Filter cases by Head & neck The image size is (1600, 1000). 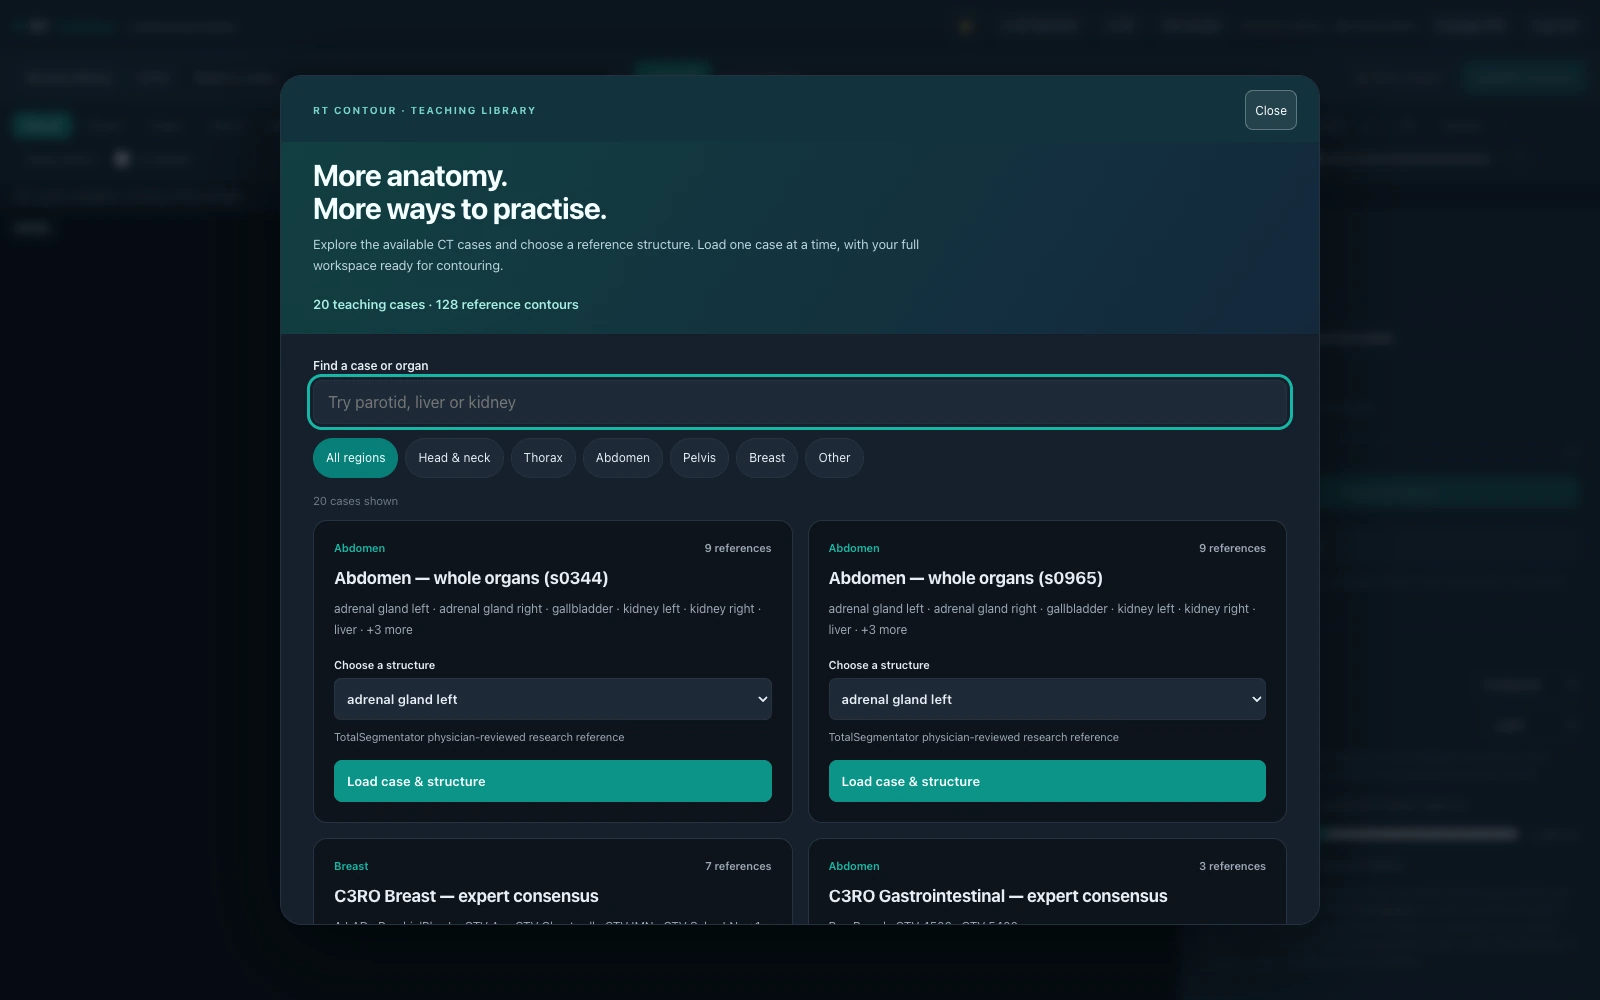coord(454,458)
